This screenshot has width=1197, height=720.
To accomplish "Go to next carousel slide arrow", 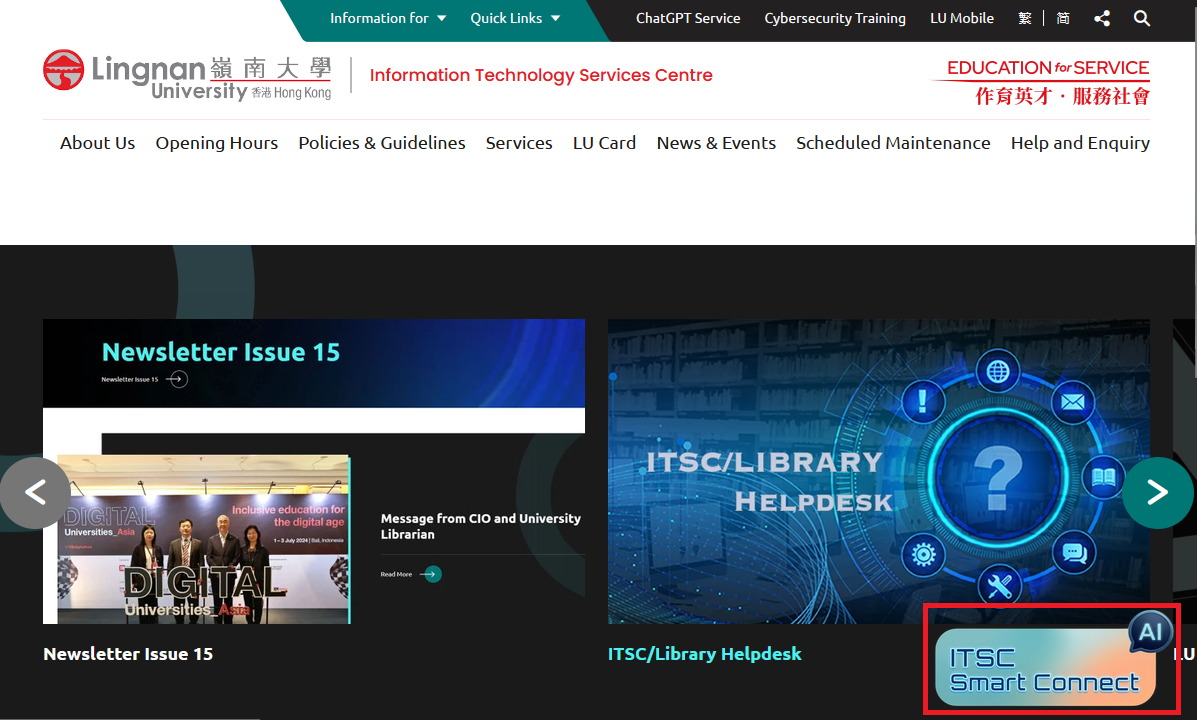I will (1157, 492).
